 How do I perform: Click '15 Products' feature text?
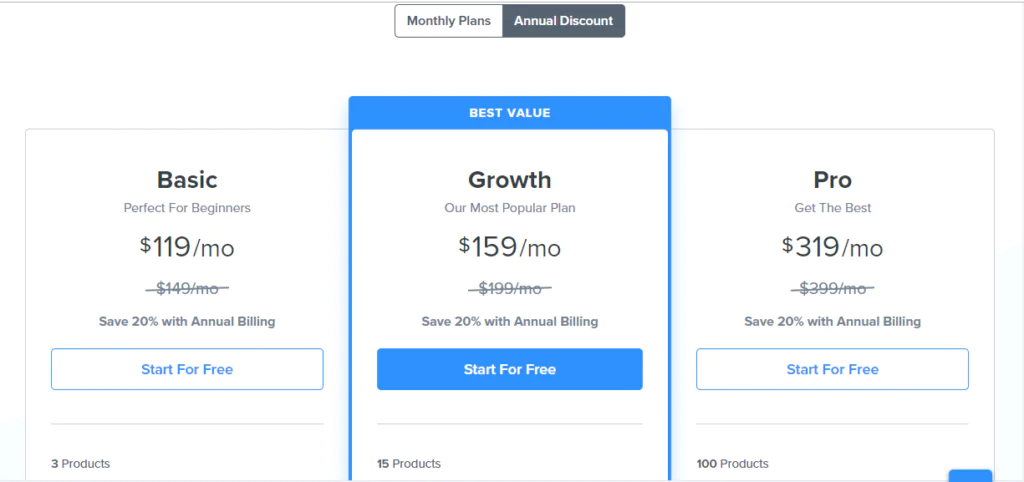point(409,464)
